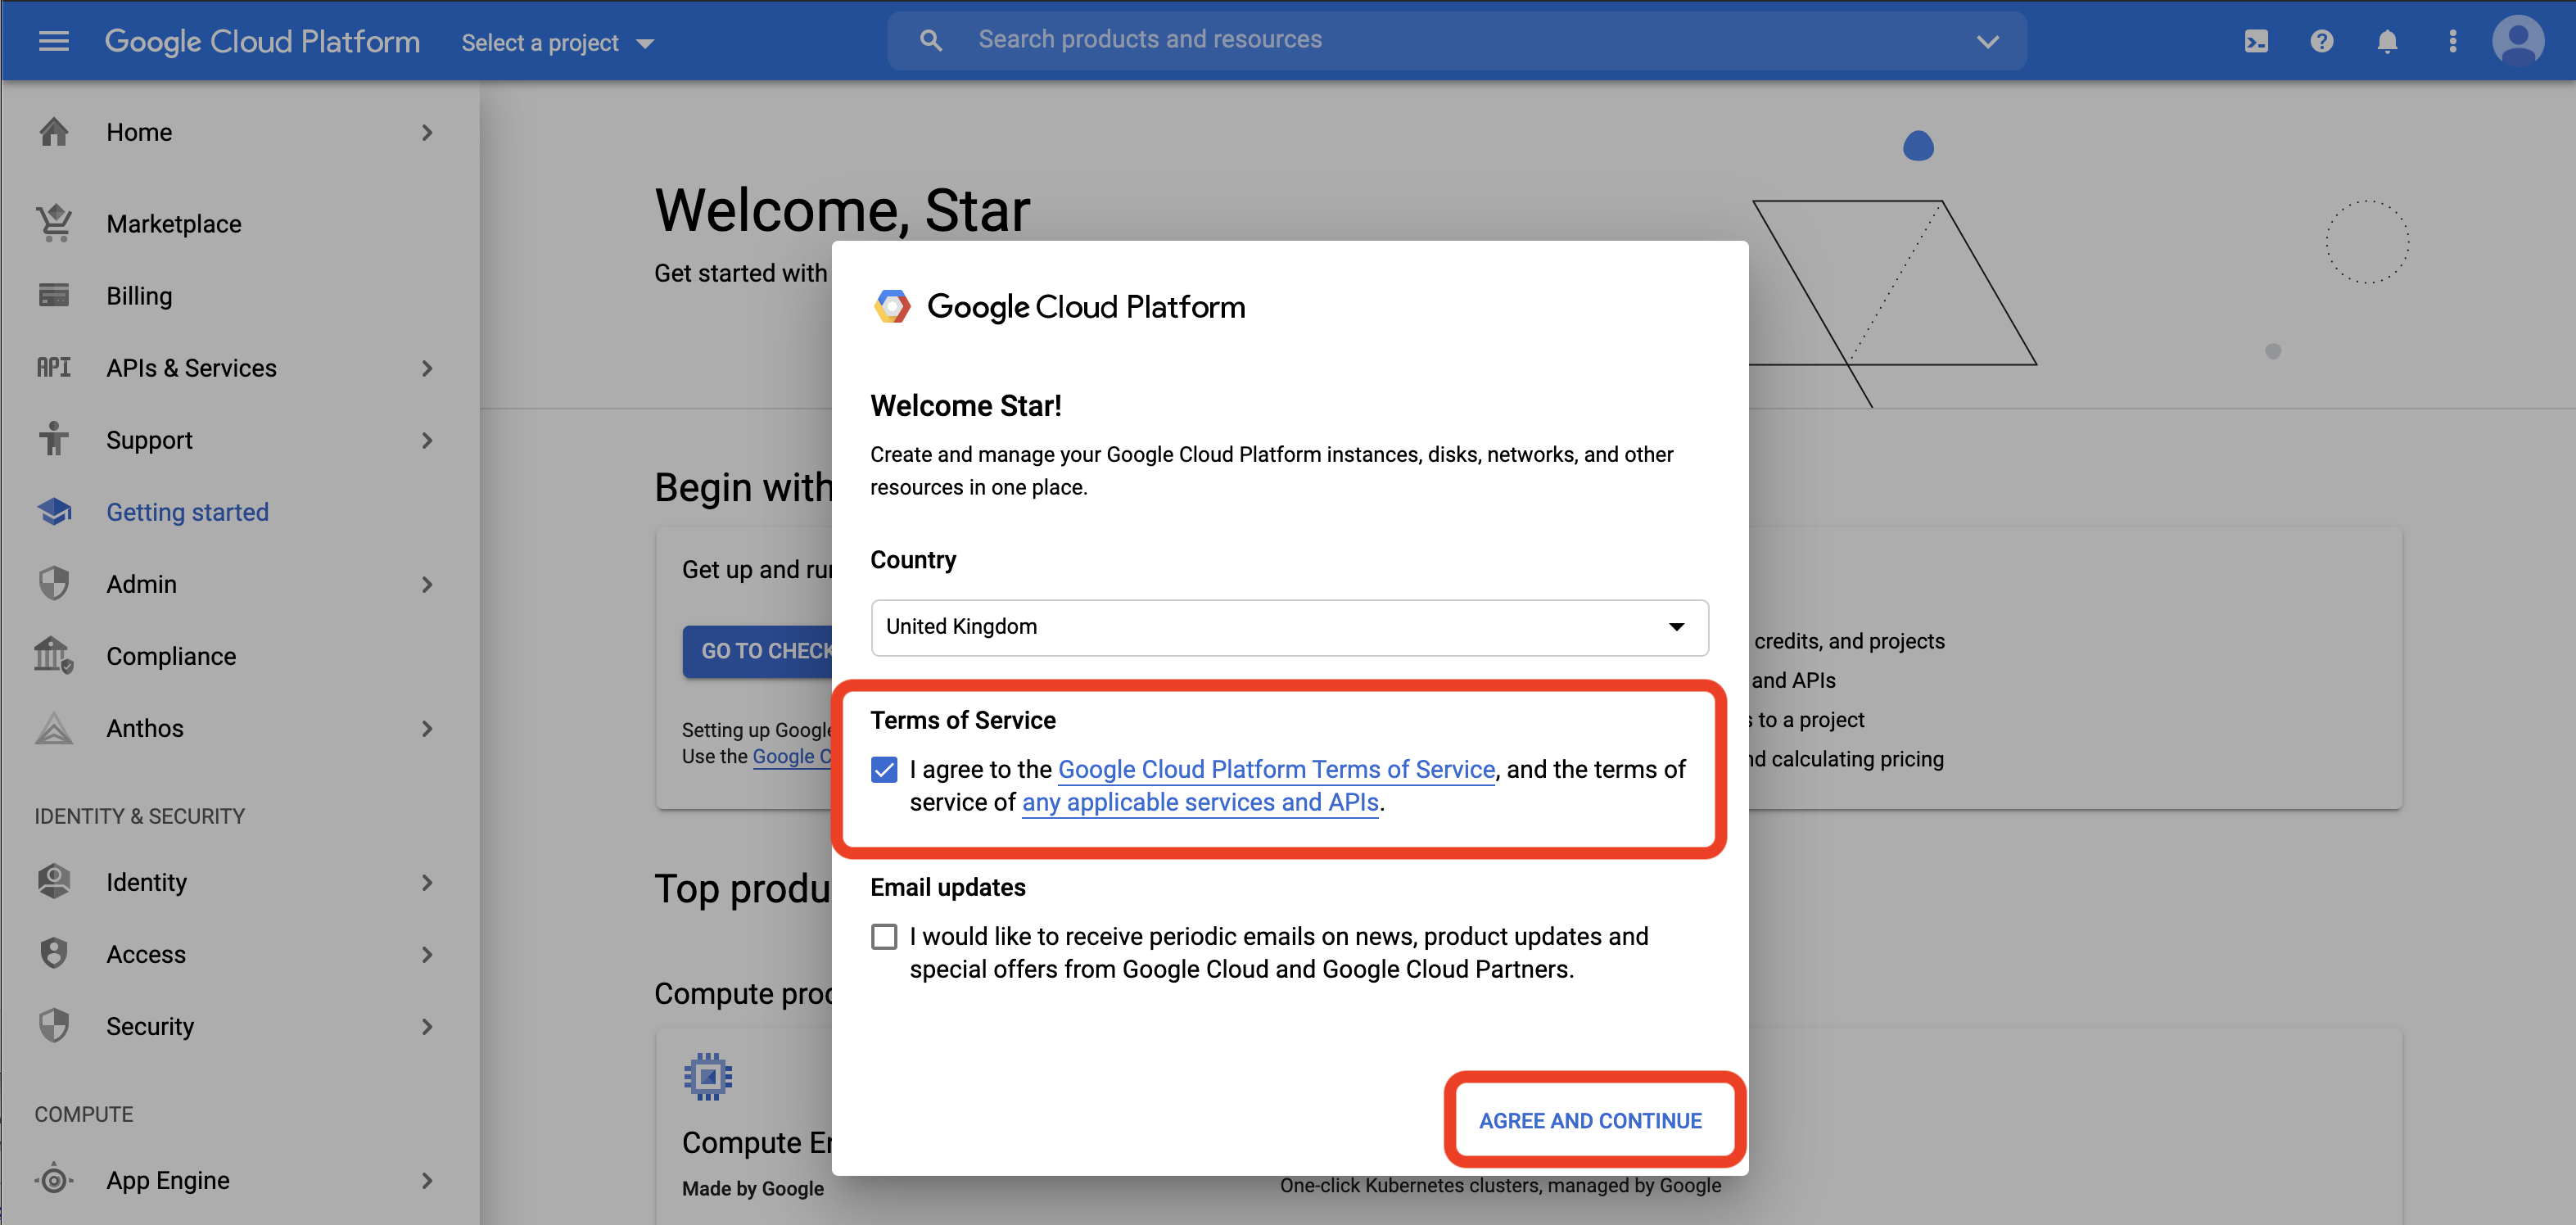Click the App Engine target icon
This screenshot has width=2576, height=1225.
[x=54, y=1180]
